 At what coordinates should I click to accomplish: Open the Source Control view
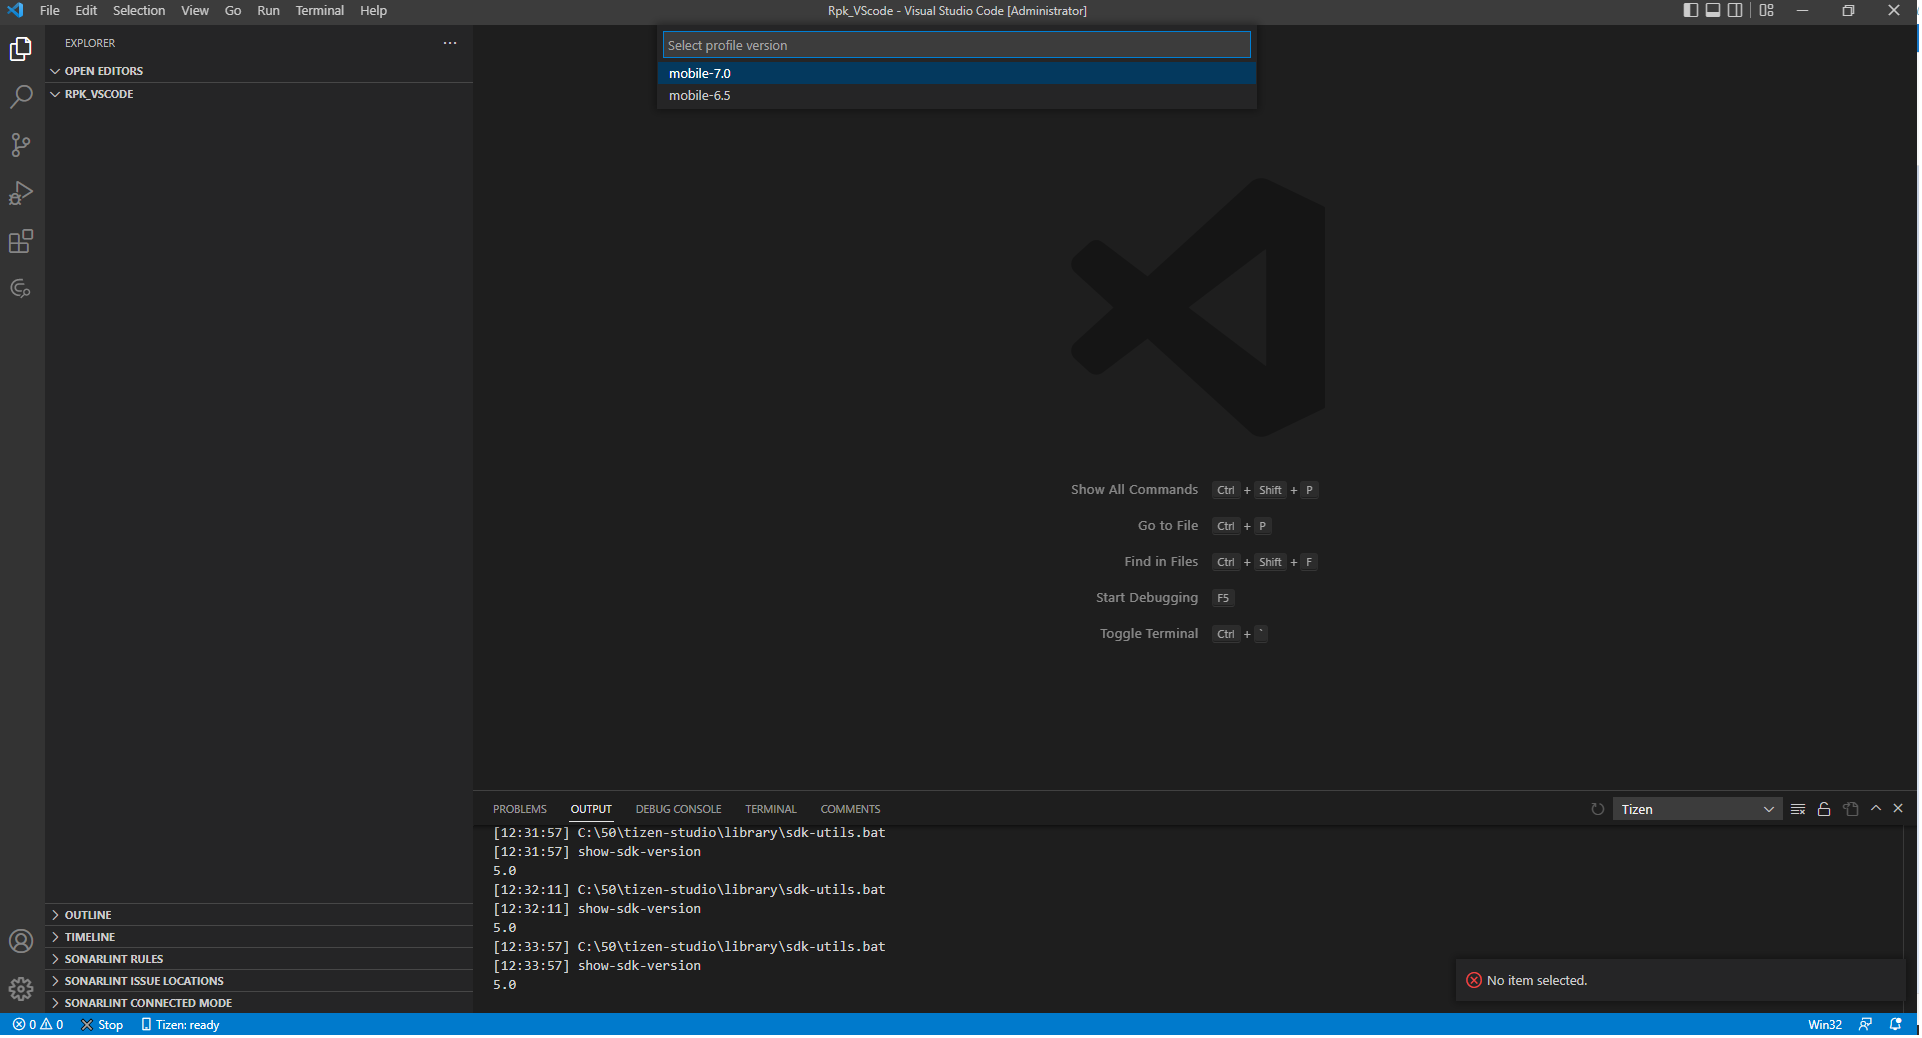(x=21, y=145)
